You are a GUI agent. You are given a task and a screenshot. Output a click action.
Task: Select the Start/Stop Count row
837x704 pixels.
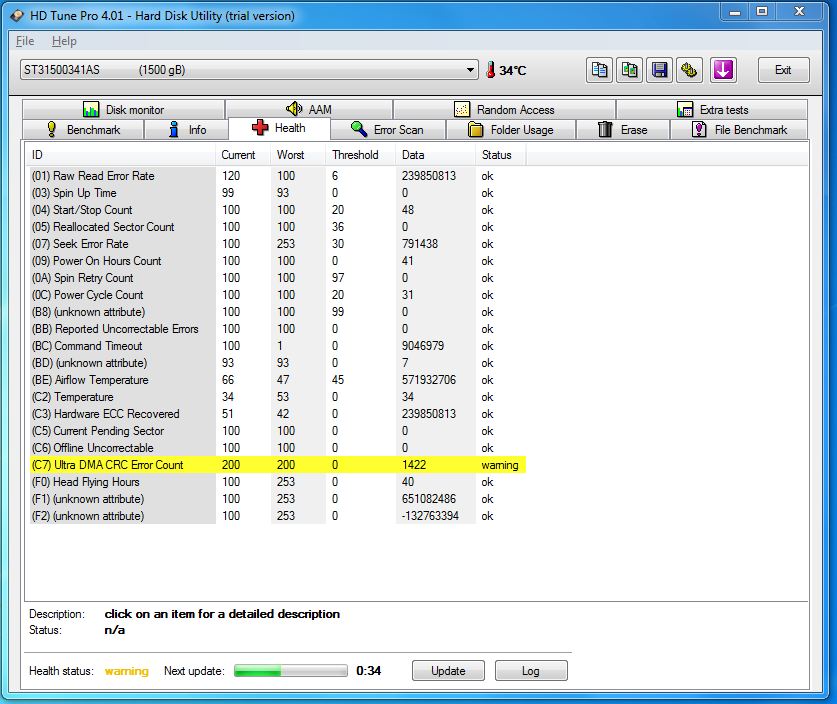pos(278,210)
